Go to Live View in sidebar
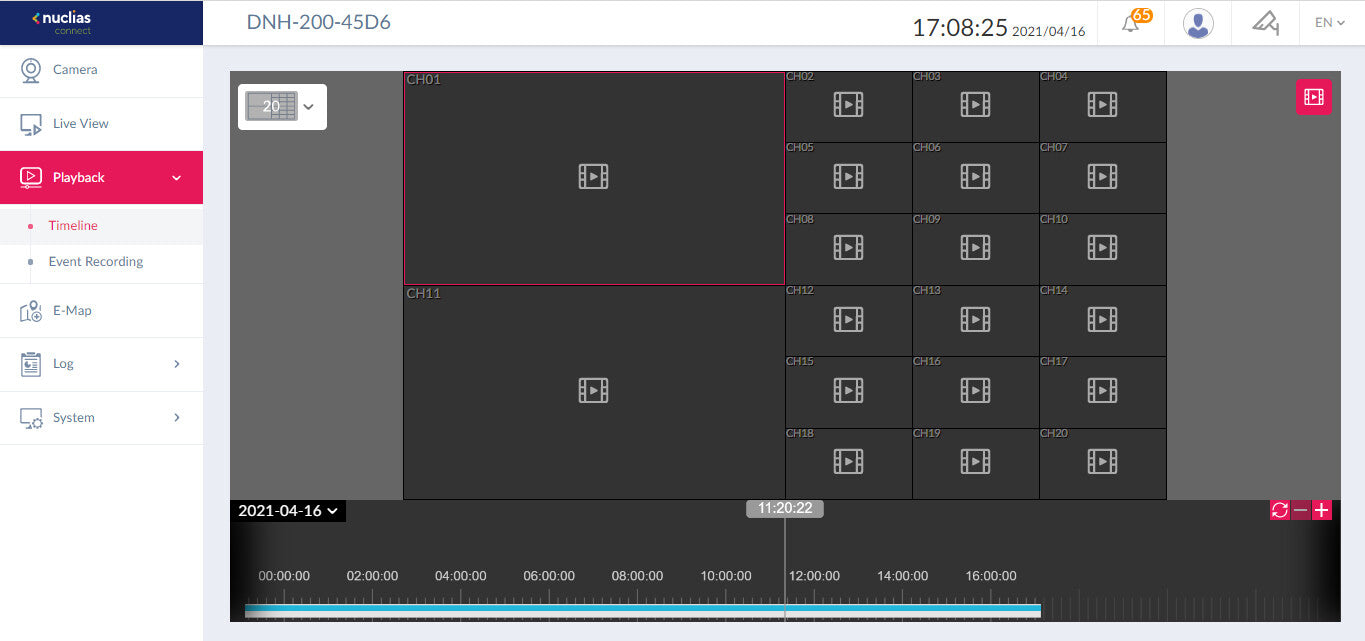 [x=101, y=124]
